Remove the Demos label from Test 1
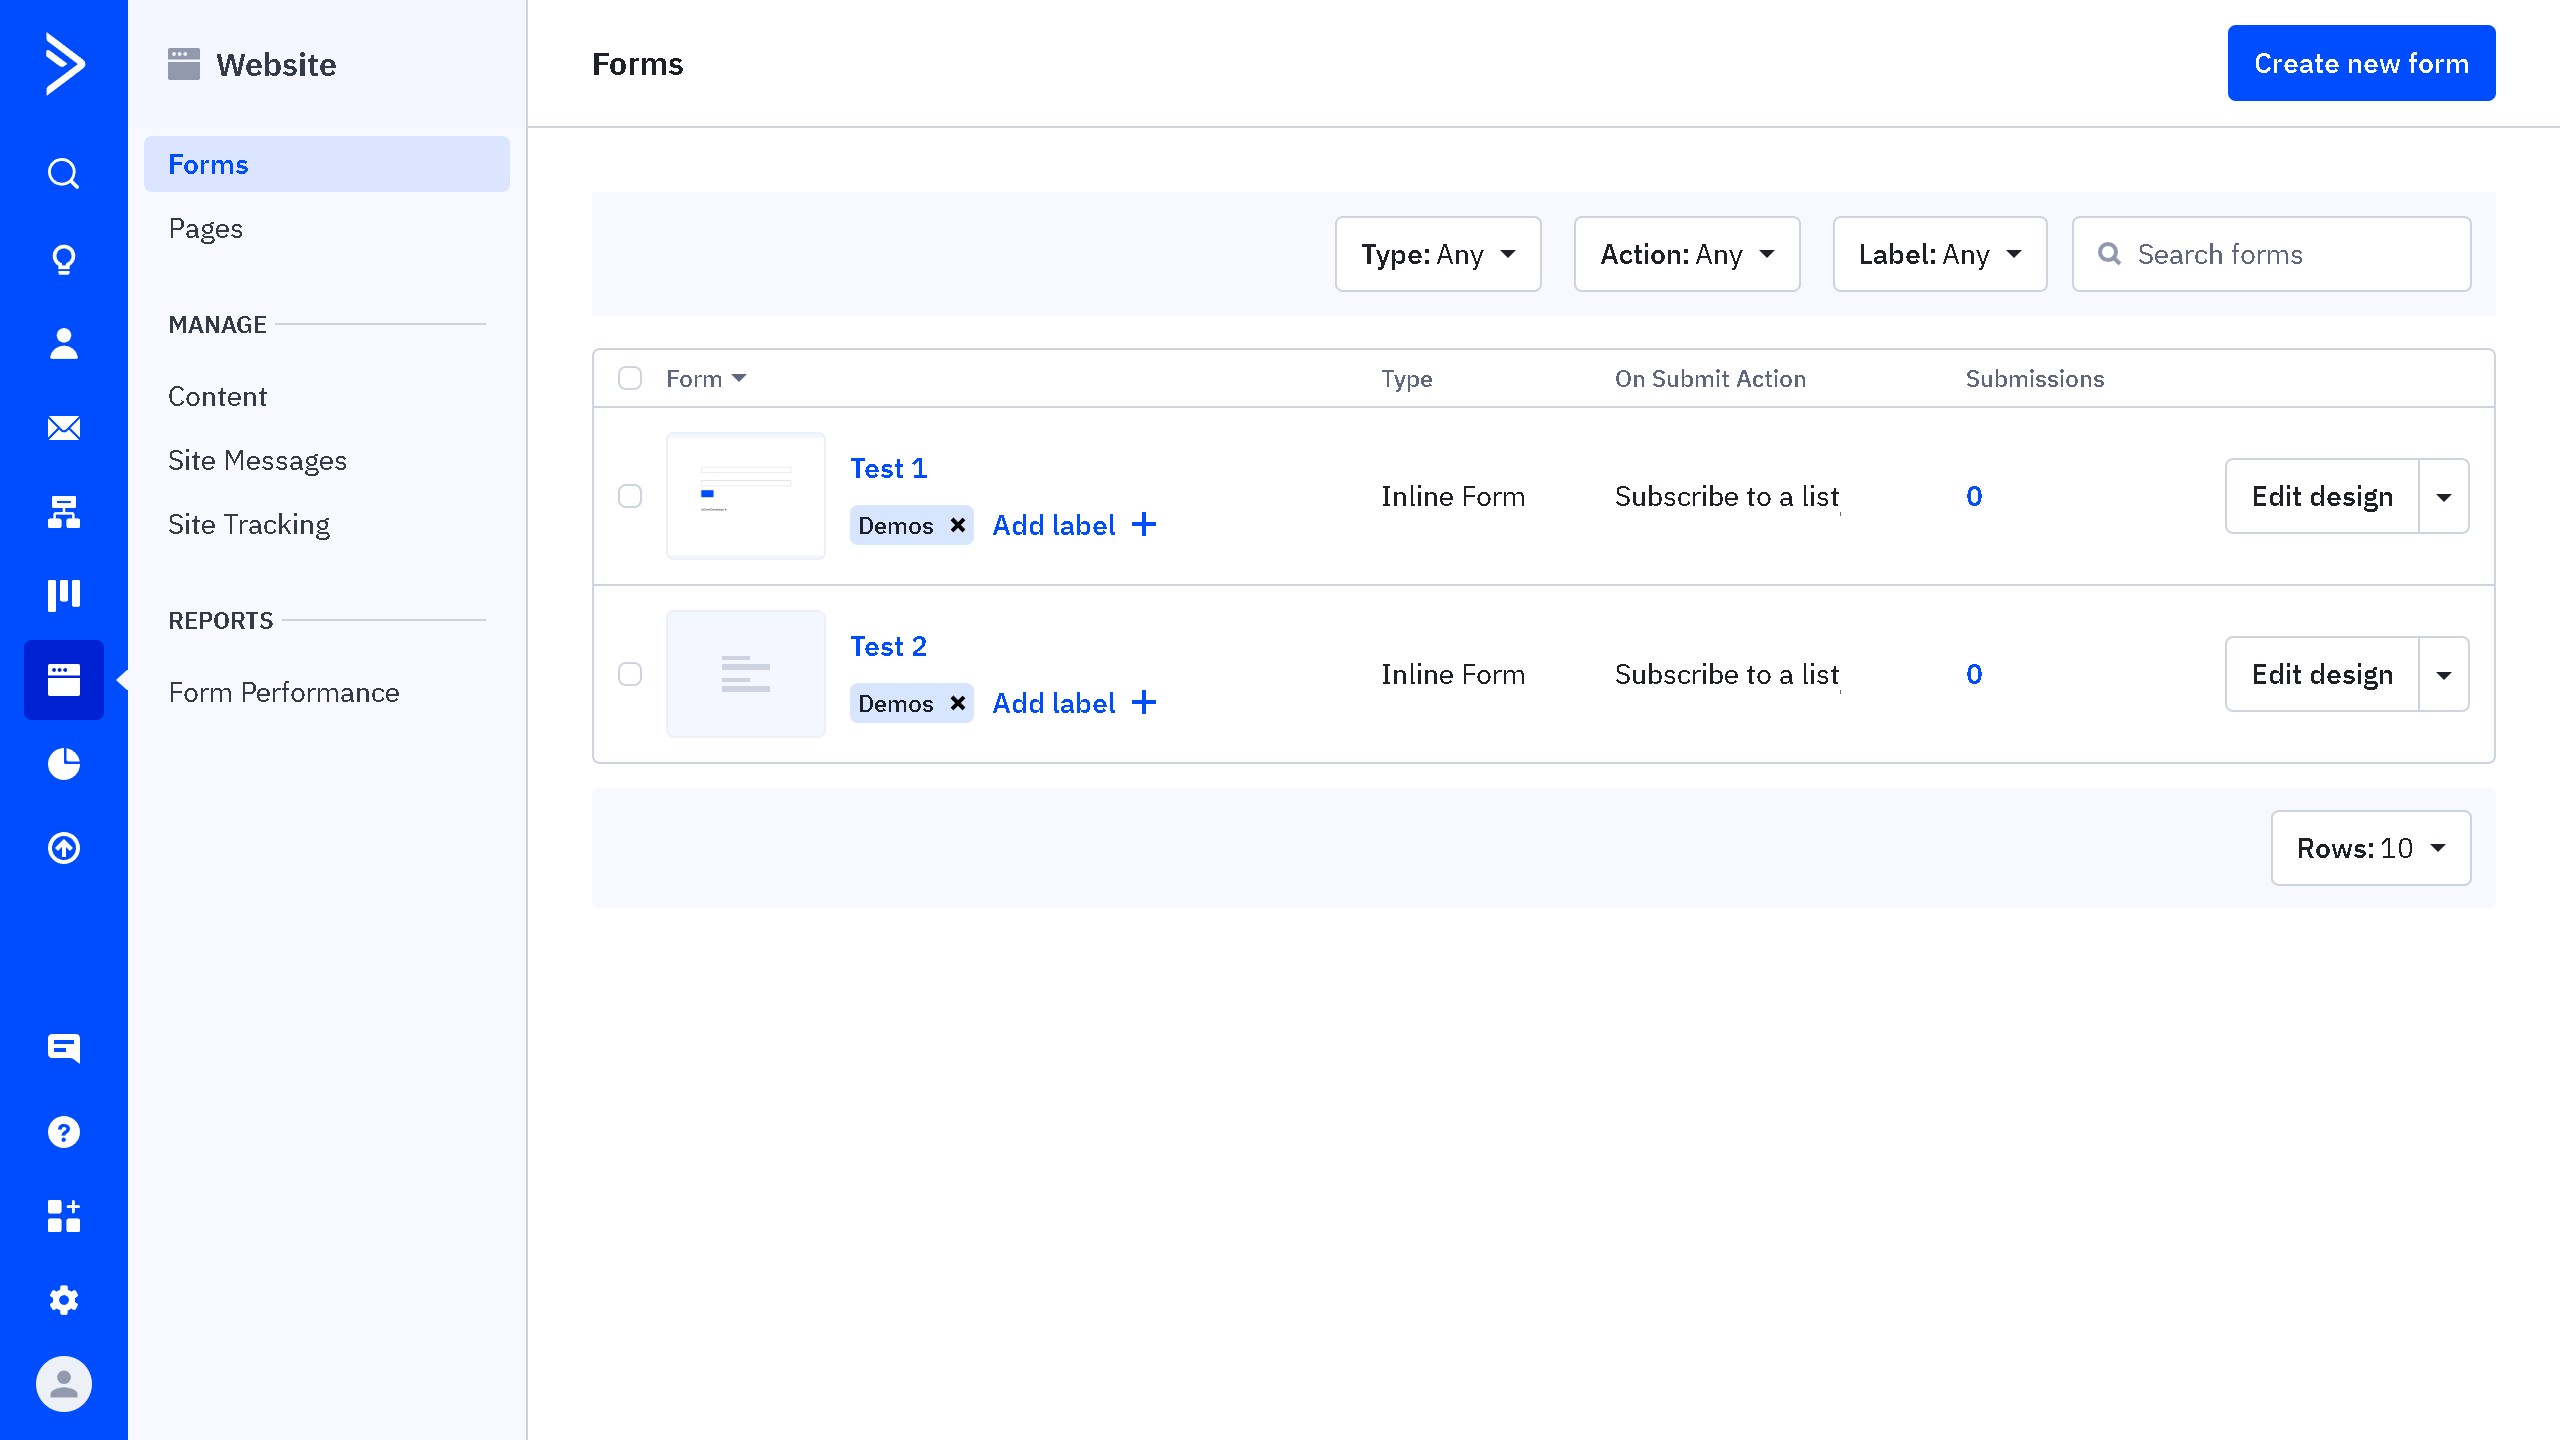The image size is (2560, 1440). pos(957,525)
